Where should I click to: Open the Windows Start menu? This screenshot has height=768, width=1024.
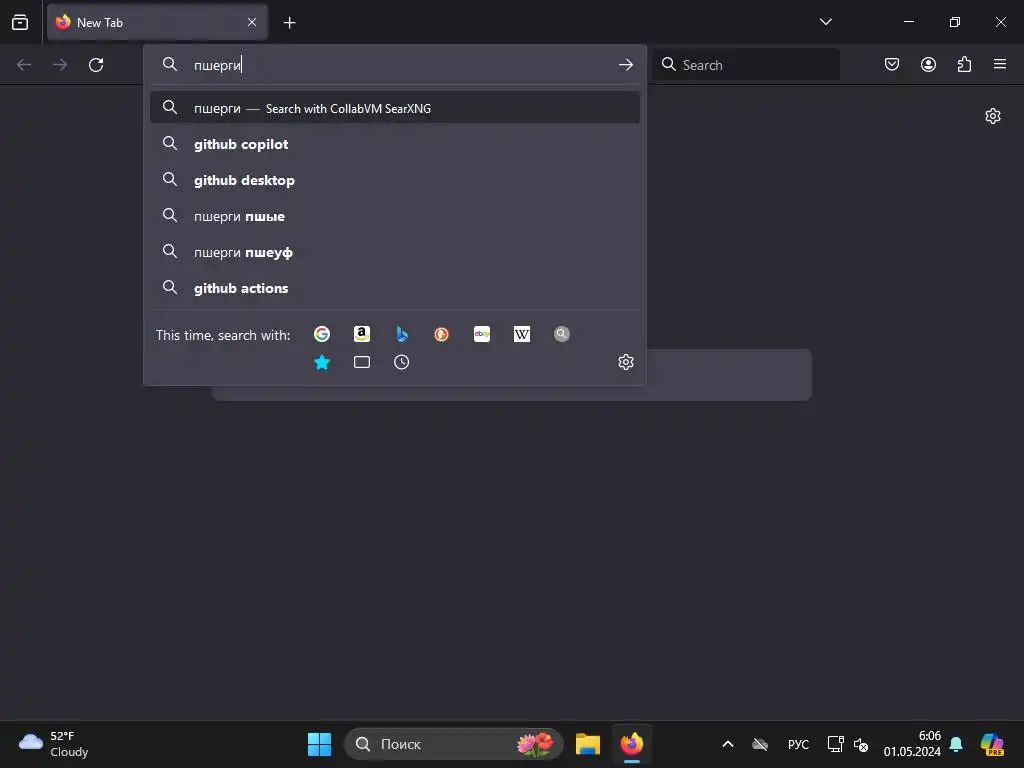pos(319,744)
